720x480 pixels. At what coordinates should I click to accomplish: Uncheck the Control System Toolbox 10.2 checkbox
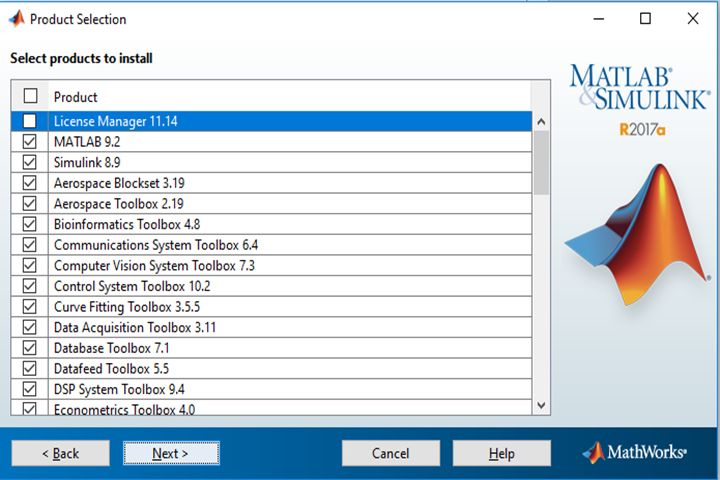click(x=29, y=286)
